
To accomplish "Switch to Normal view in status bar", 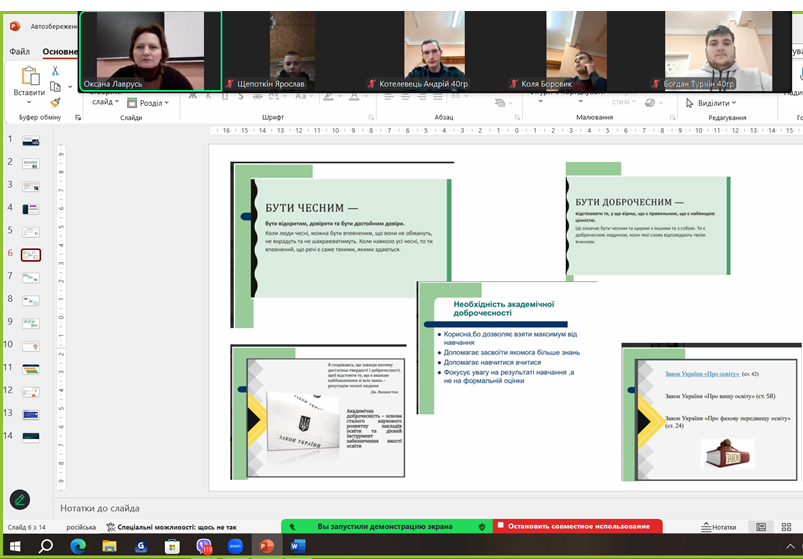I will (x=761, y=527).
